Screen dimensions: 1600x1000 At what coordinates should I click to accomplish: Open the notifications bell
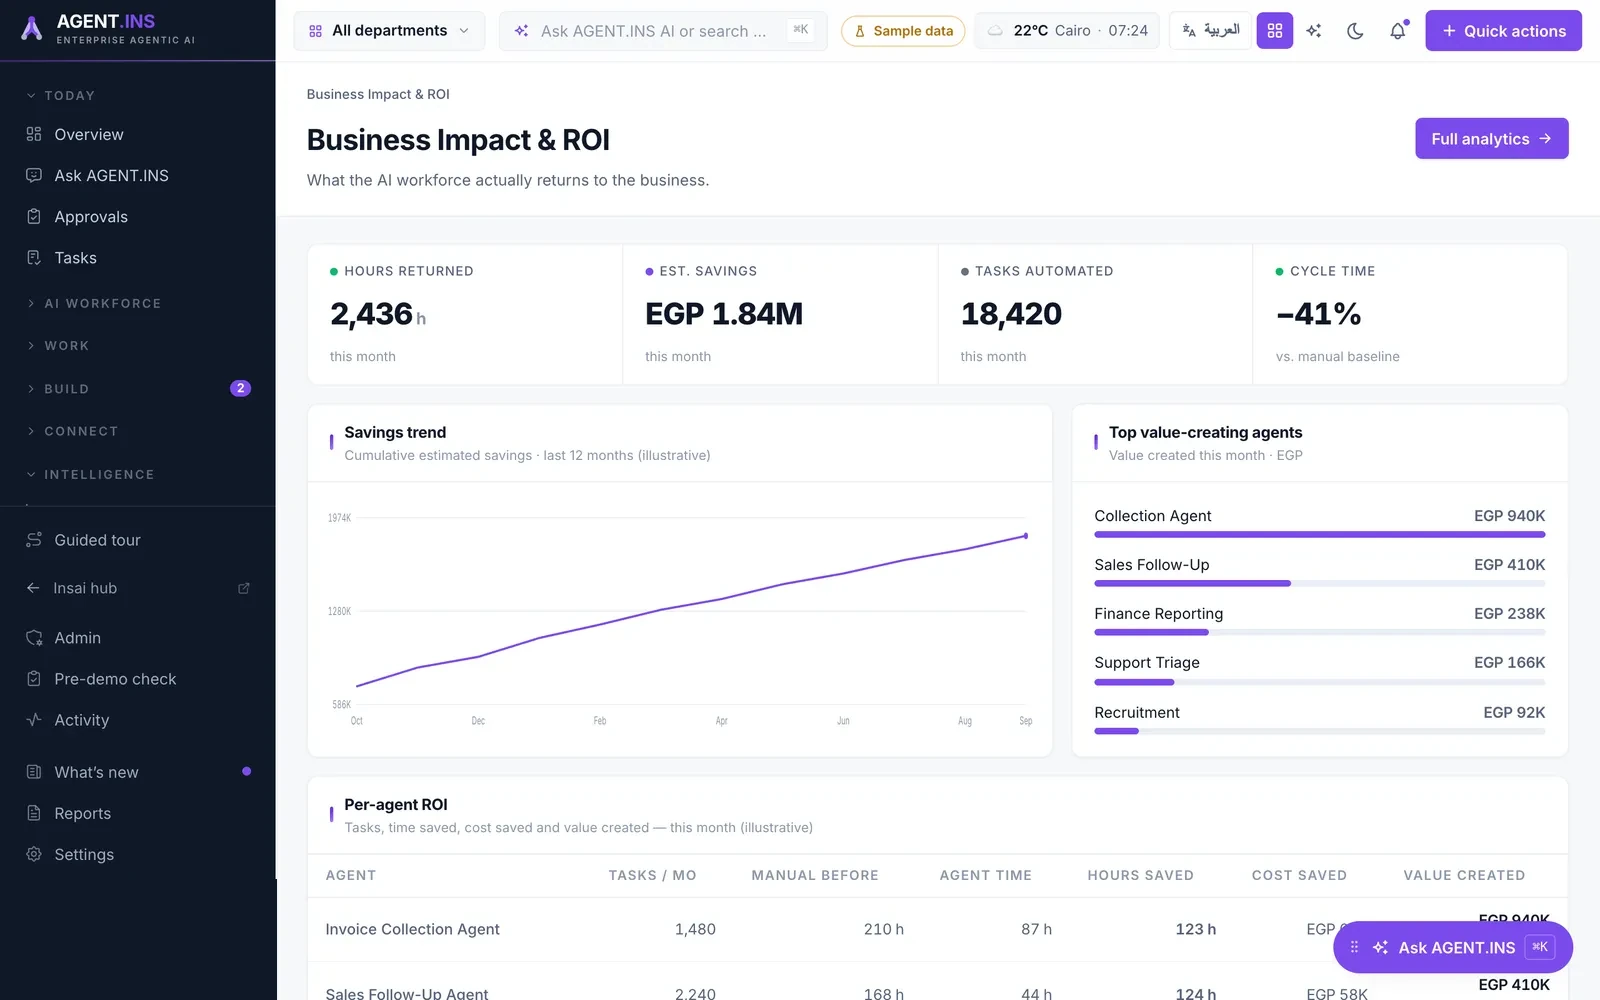click(1398, 31)
